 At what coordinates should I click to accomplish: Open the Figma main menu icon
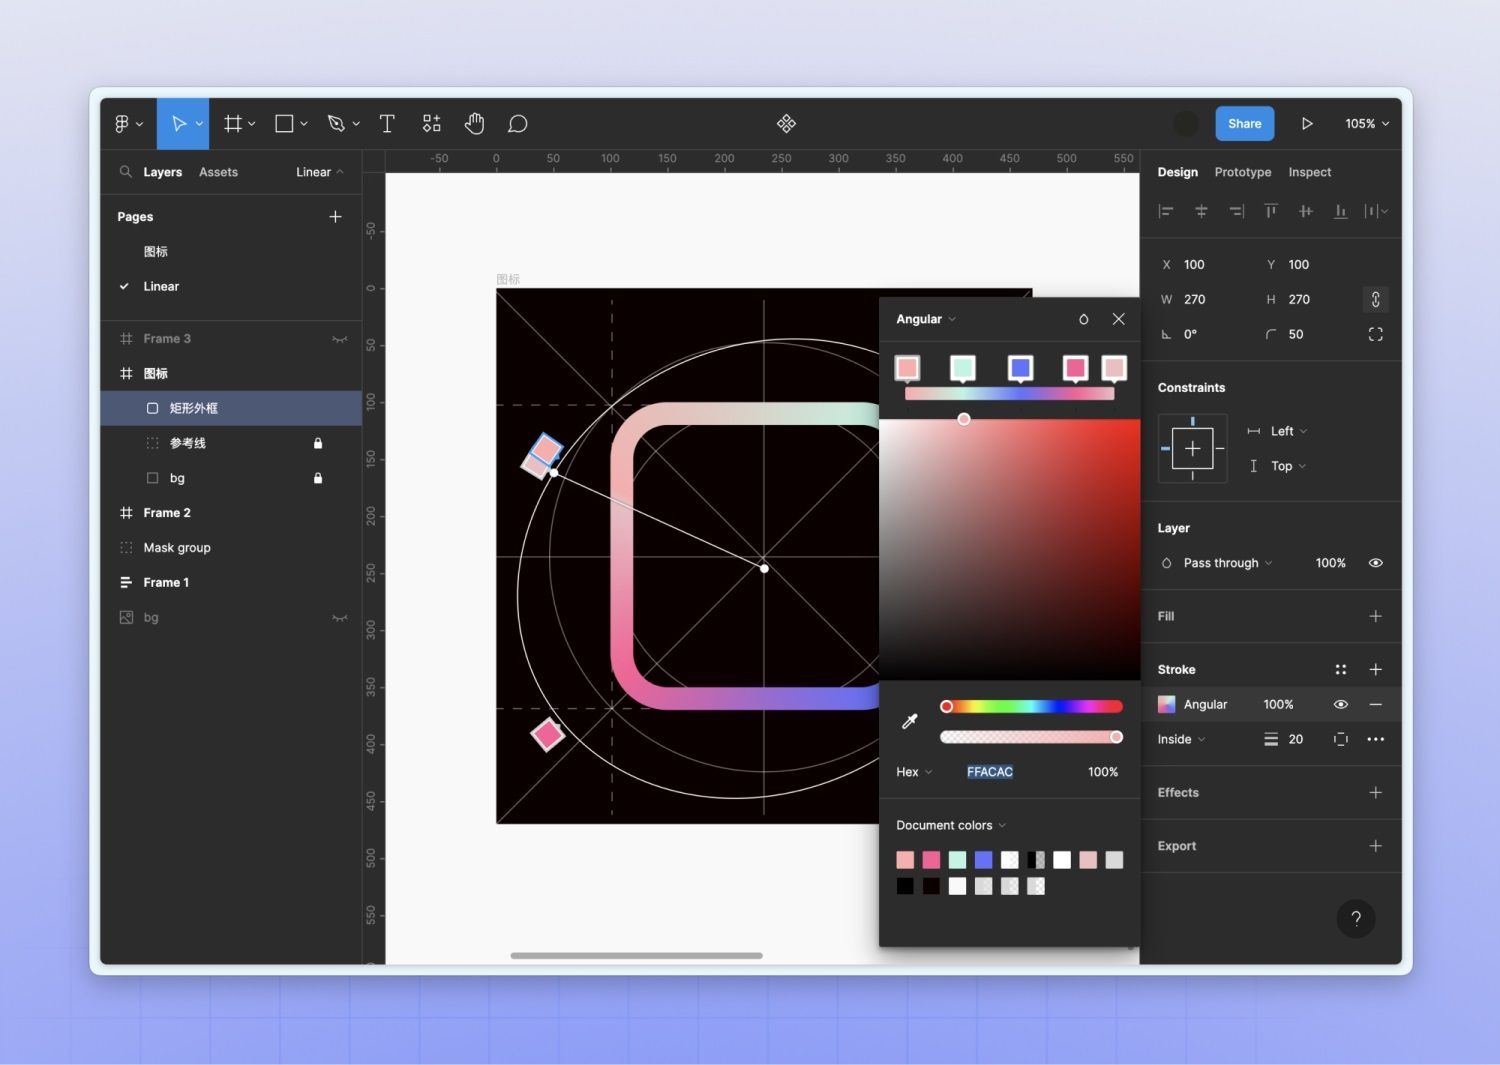click(x=122, y=124)
